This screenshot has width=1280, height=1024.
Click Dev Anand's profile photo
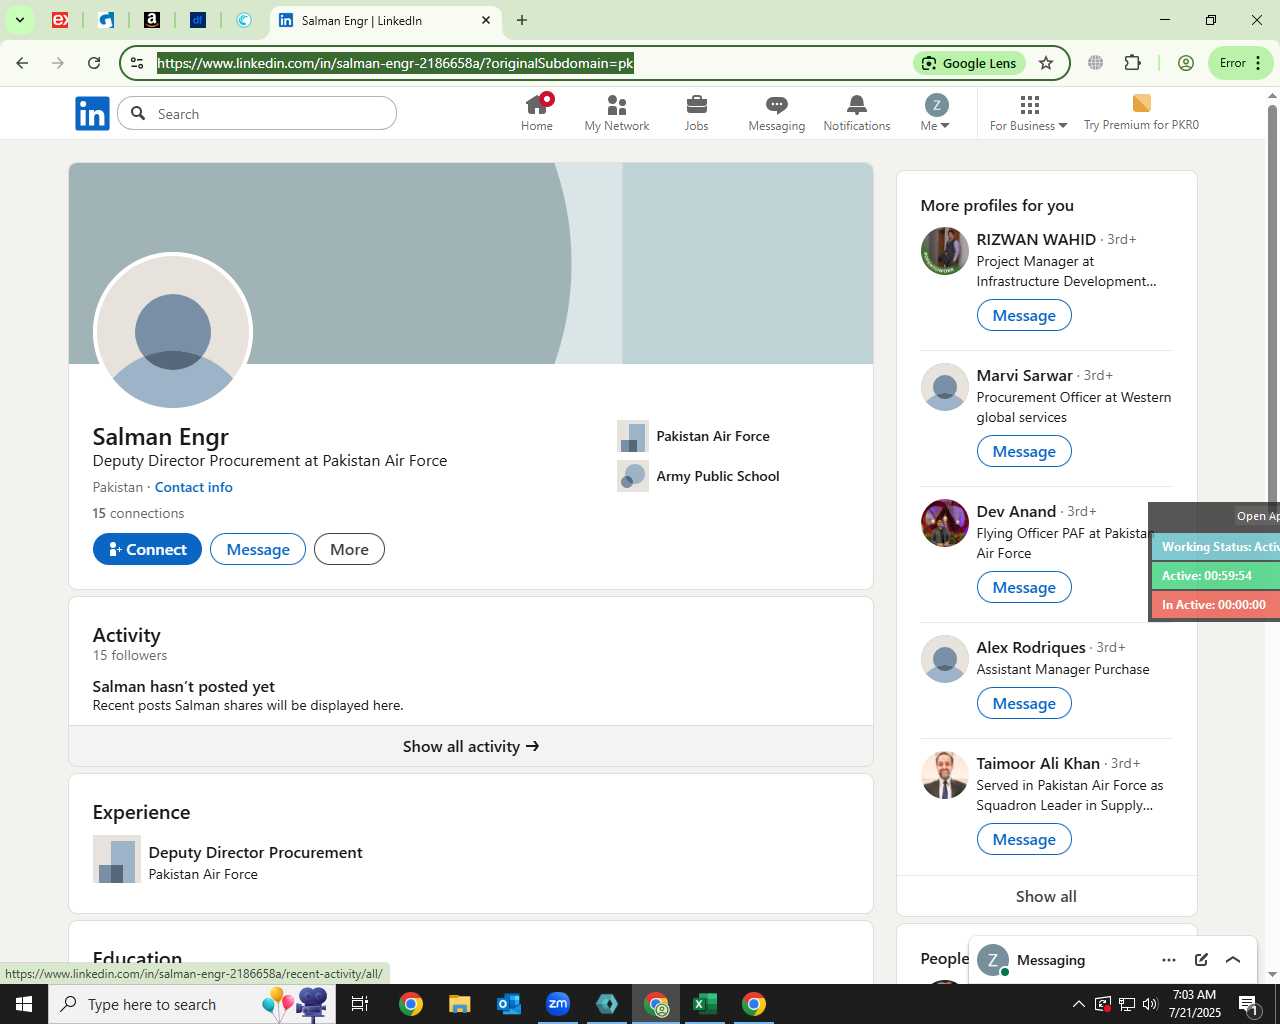(945, 523)
